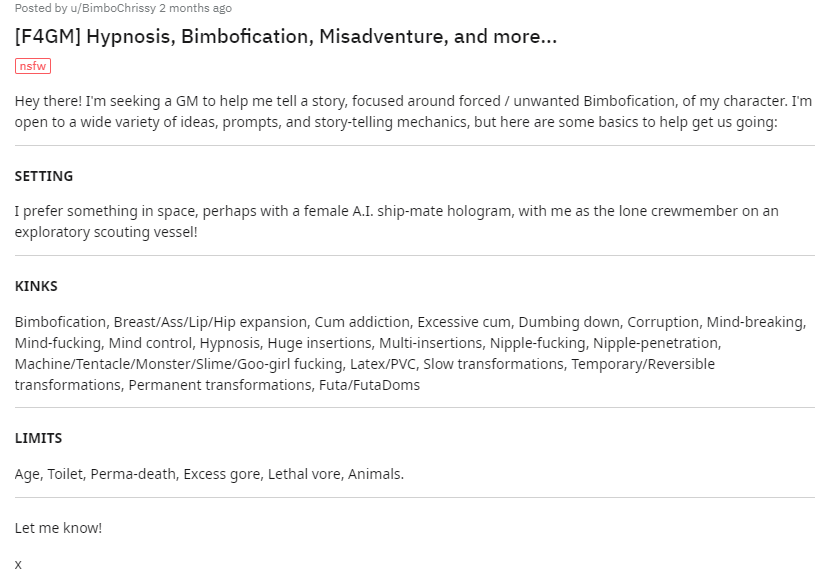Click the LIMITS section heading

click(x=38, y=438)
